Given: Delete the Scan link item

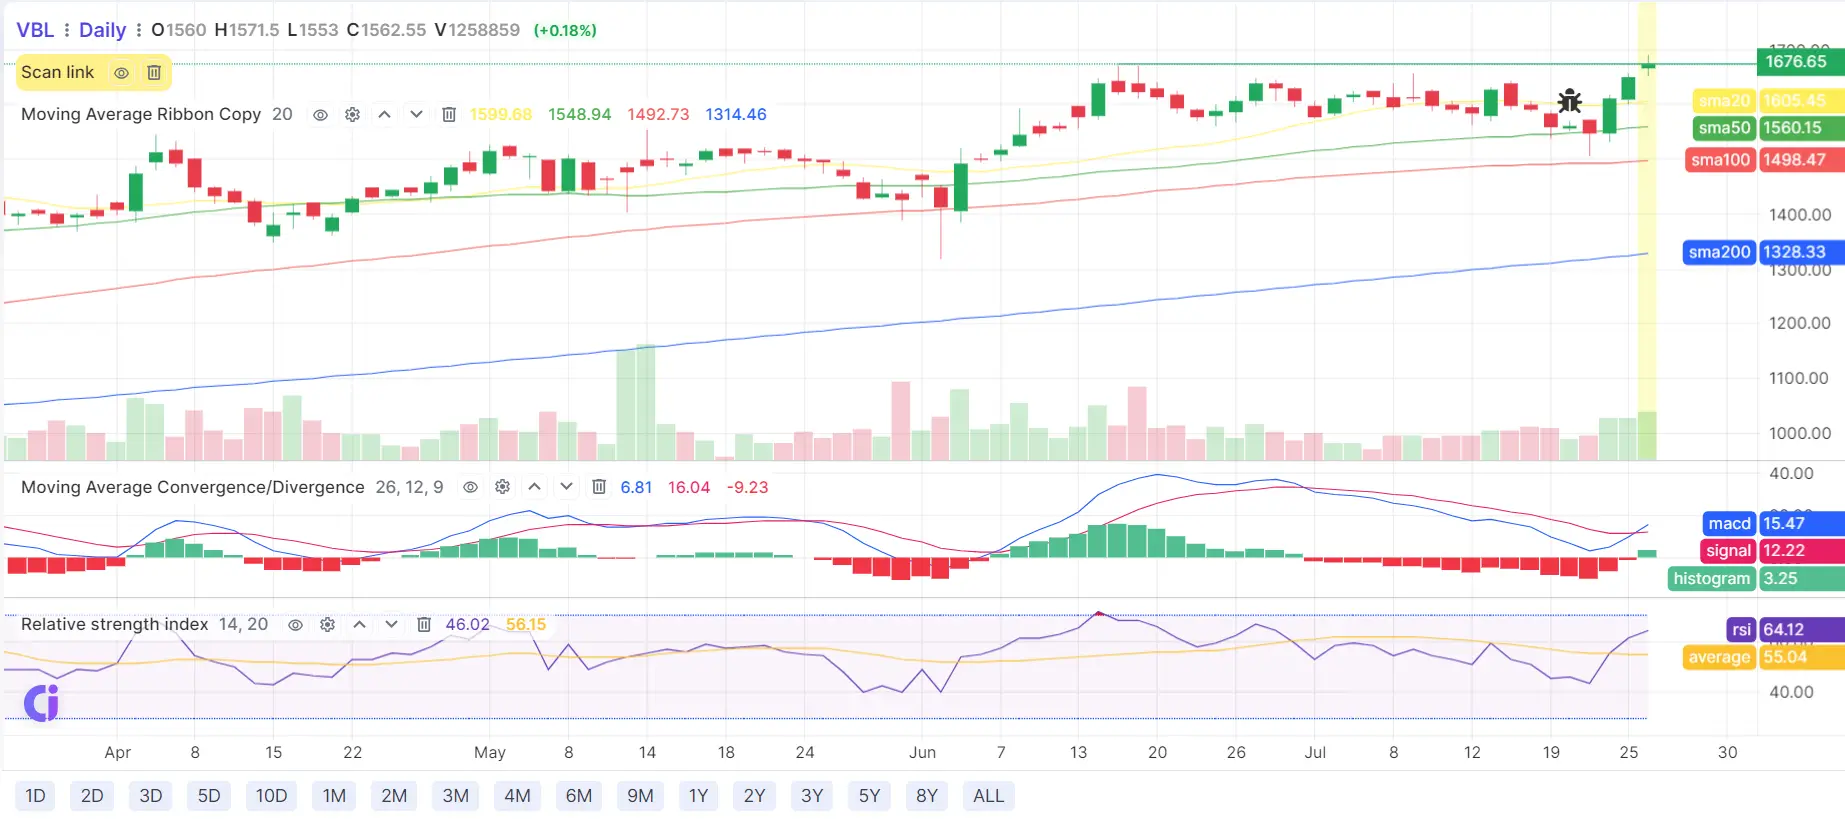Looking at the screenshot, I should coord(154,73).
